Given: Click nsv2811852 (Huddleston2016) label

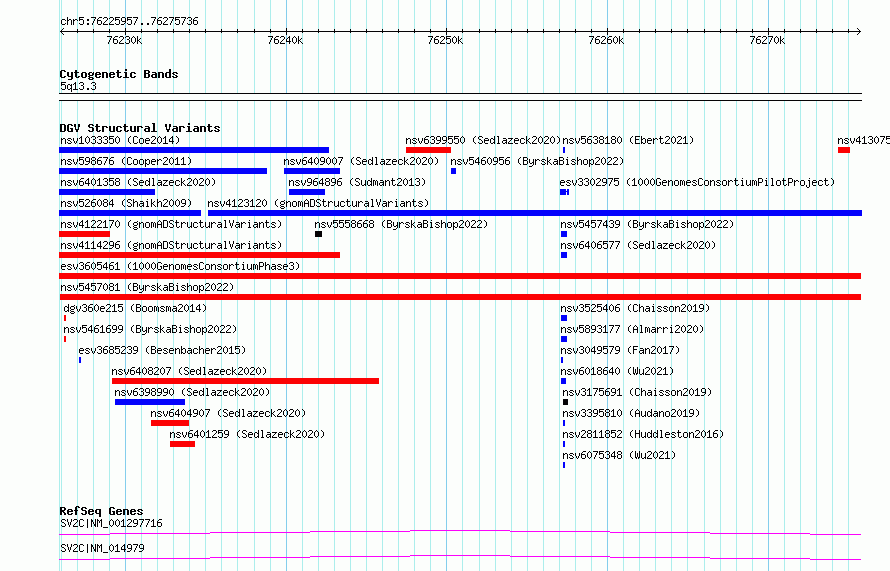Looking at the screenshot, I should [x=643, y=434].
